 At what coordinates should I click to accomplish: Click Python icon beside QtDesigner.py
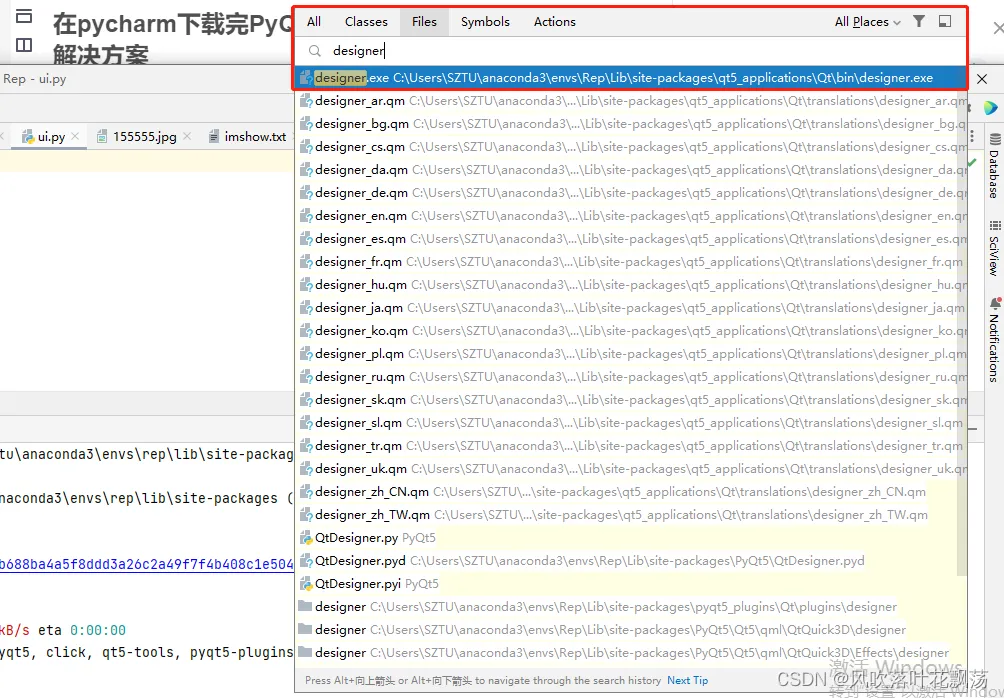click(x=306, y=538)
